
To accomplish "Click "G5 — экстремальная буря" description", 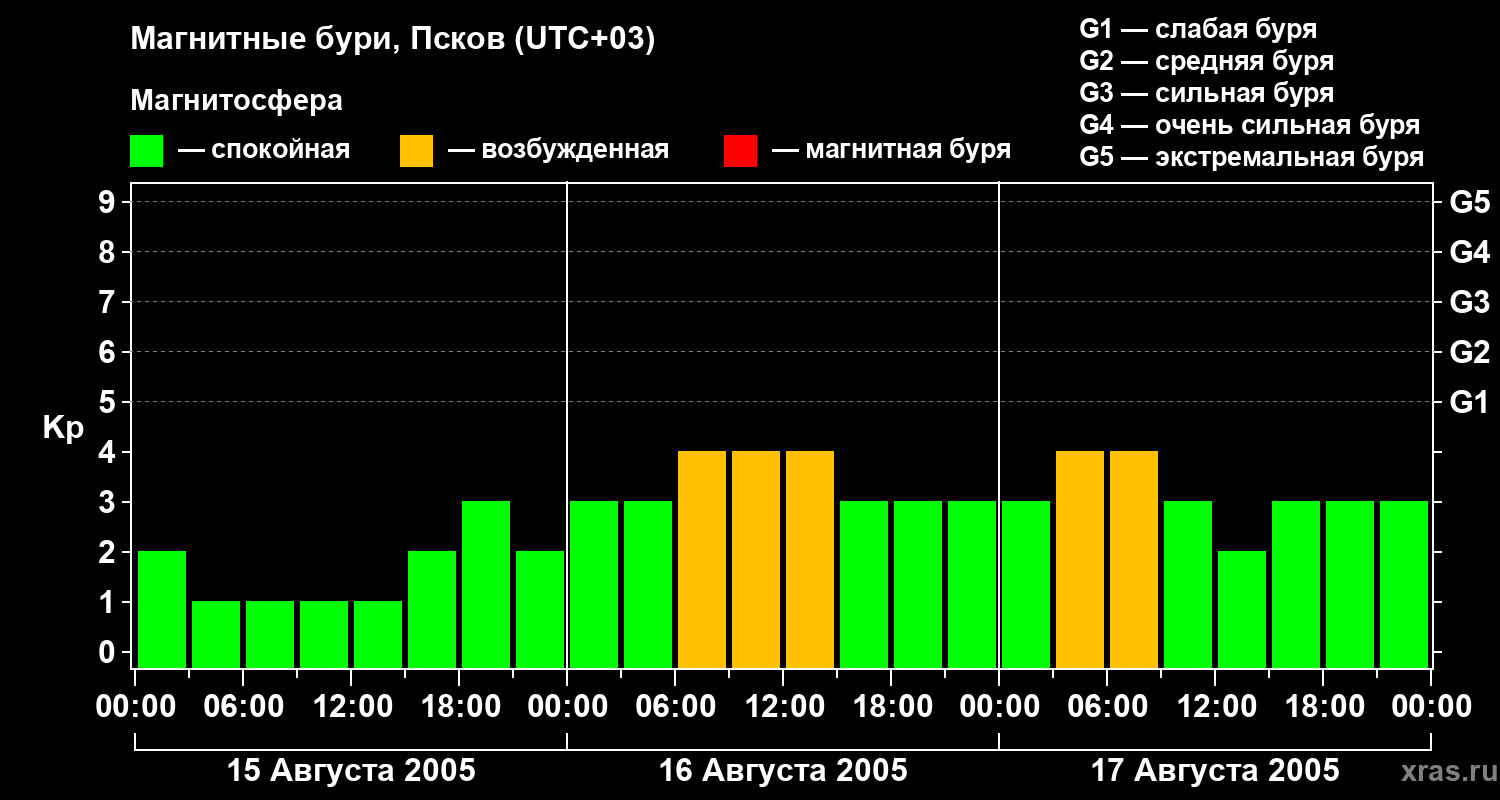I will click(1252, 158).
